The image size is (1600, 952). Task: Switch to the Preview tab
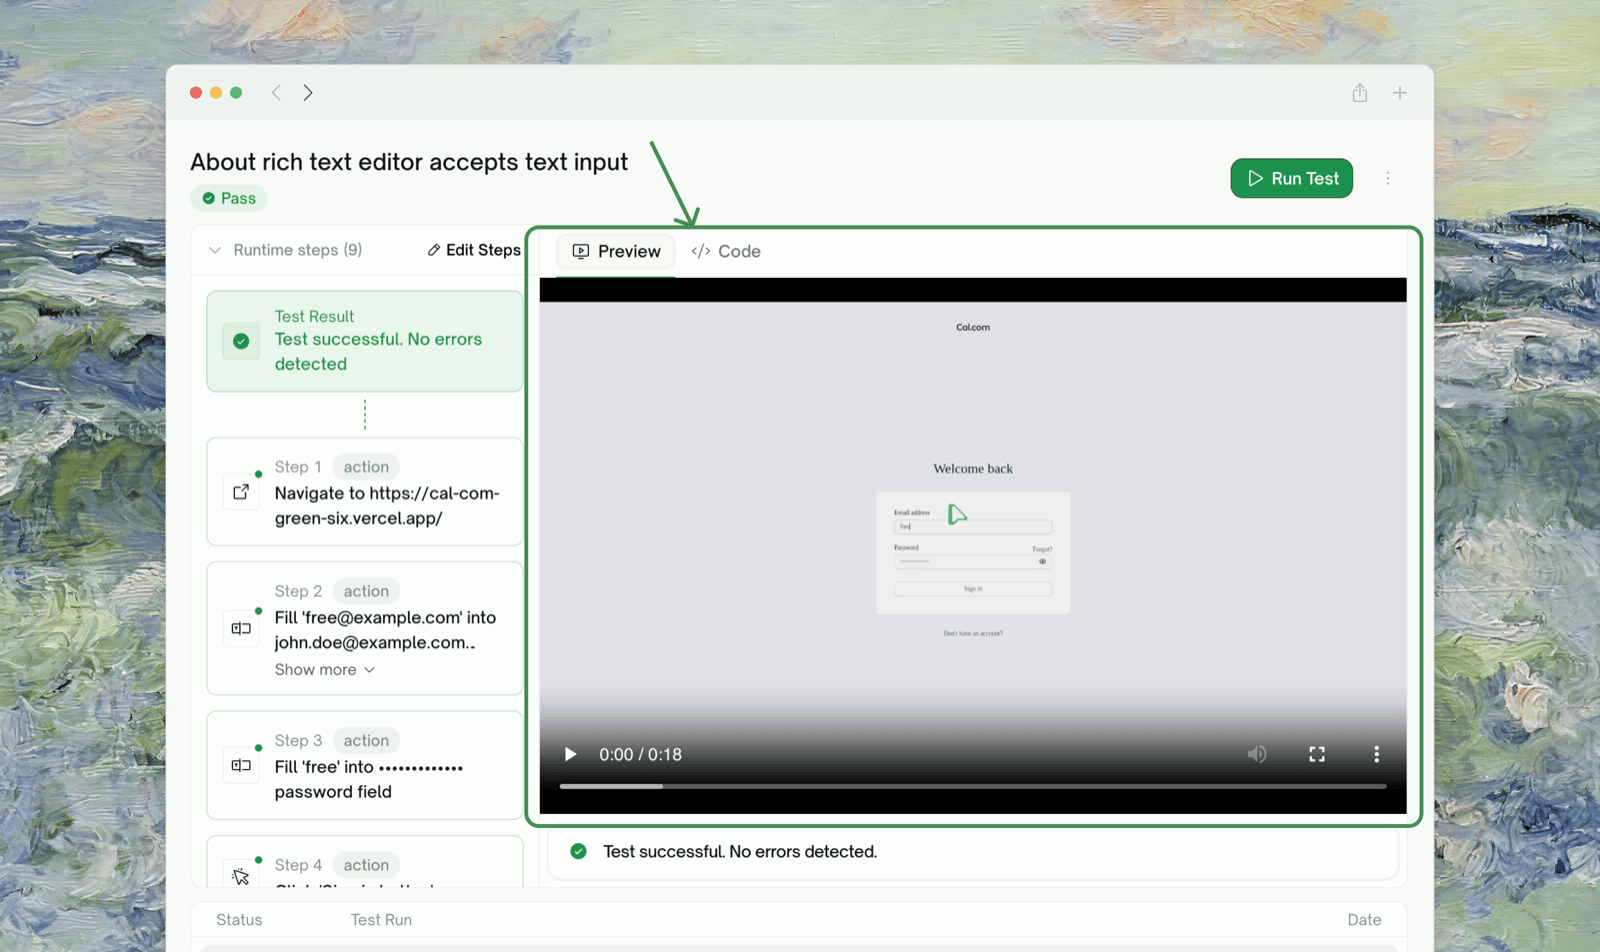tap(616, 251)
